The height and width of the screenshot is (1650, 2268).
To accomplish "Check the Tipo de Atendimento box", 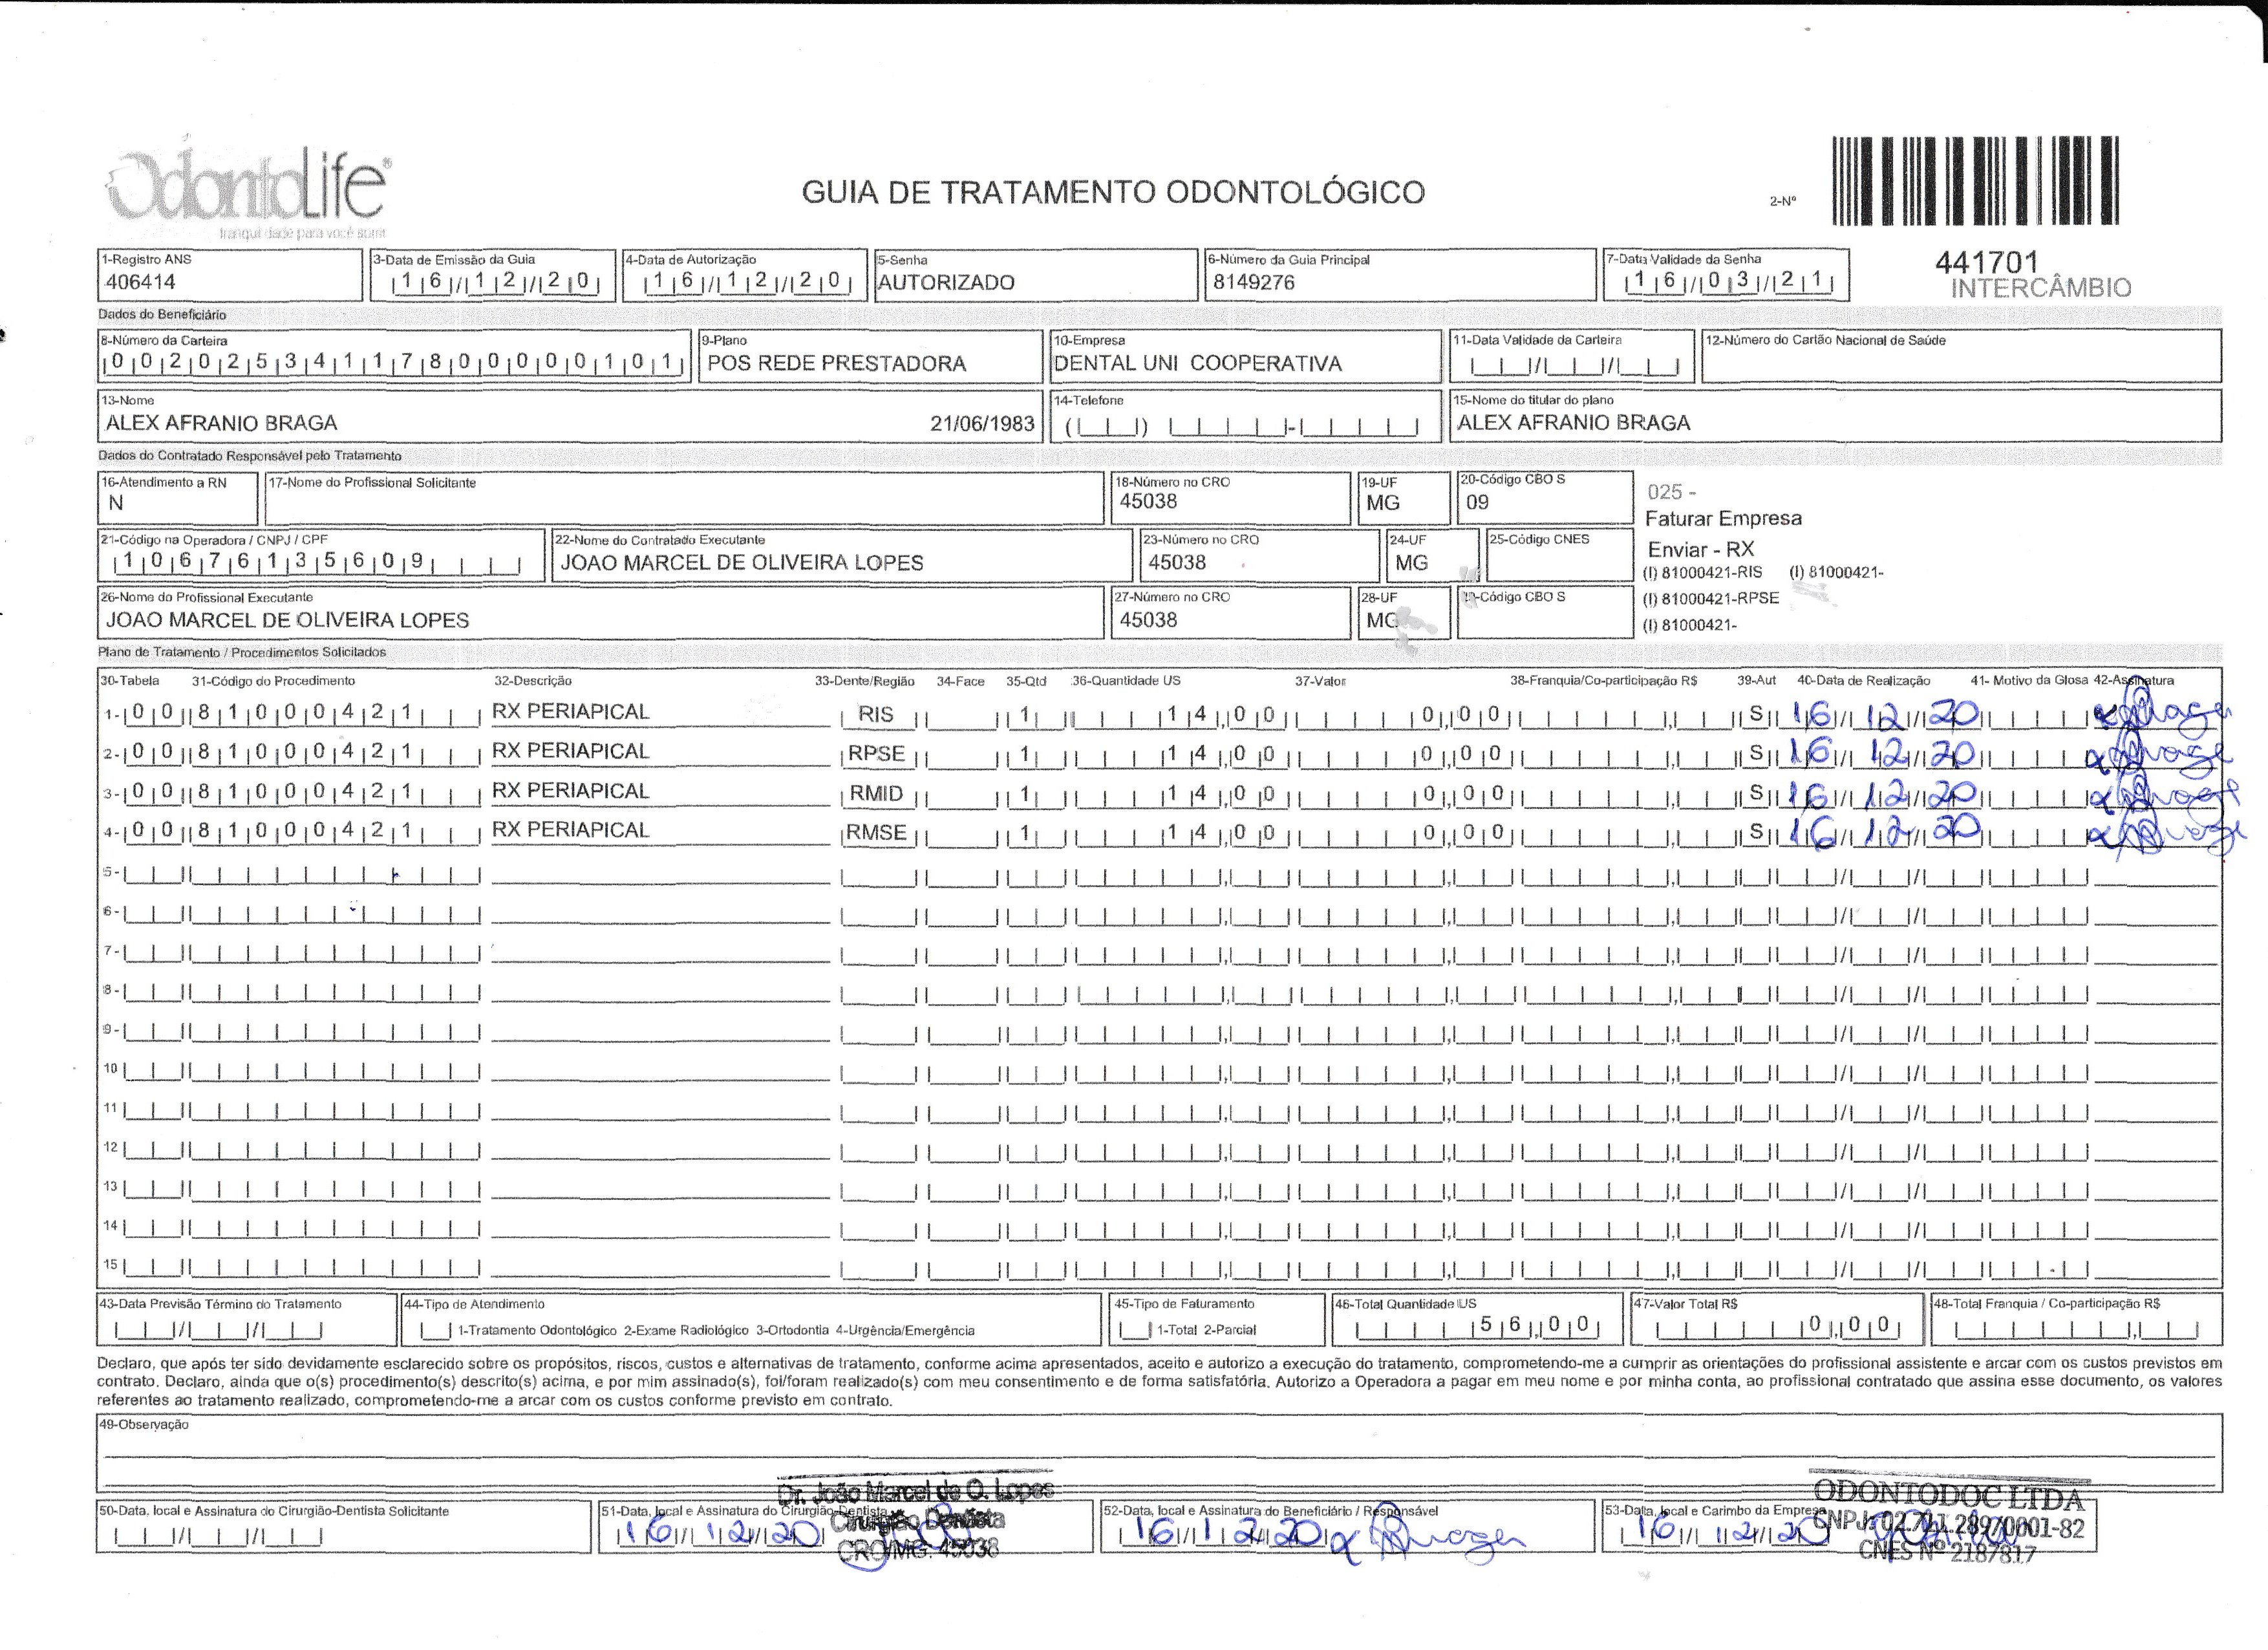I will pyautogui.click(x=436, y=1331).
